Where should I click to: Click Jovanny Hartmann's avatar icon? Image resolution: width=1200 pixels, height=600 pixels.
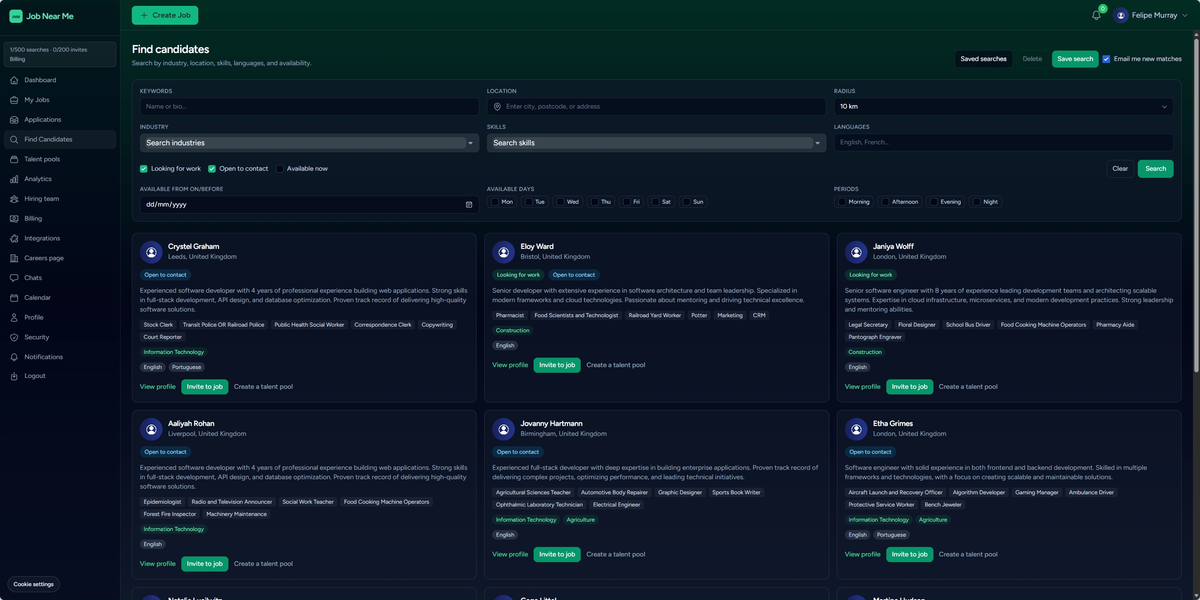tap(504, 429)
